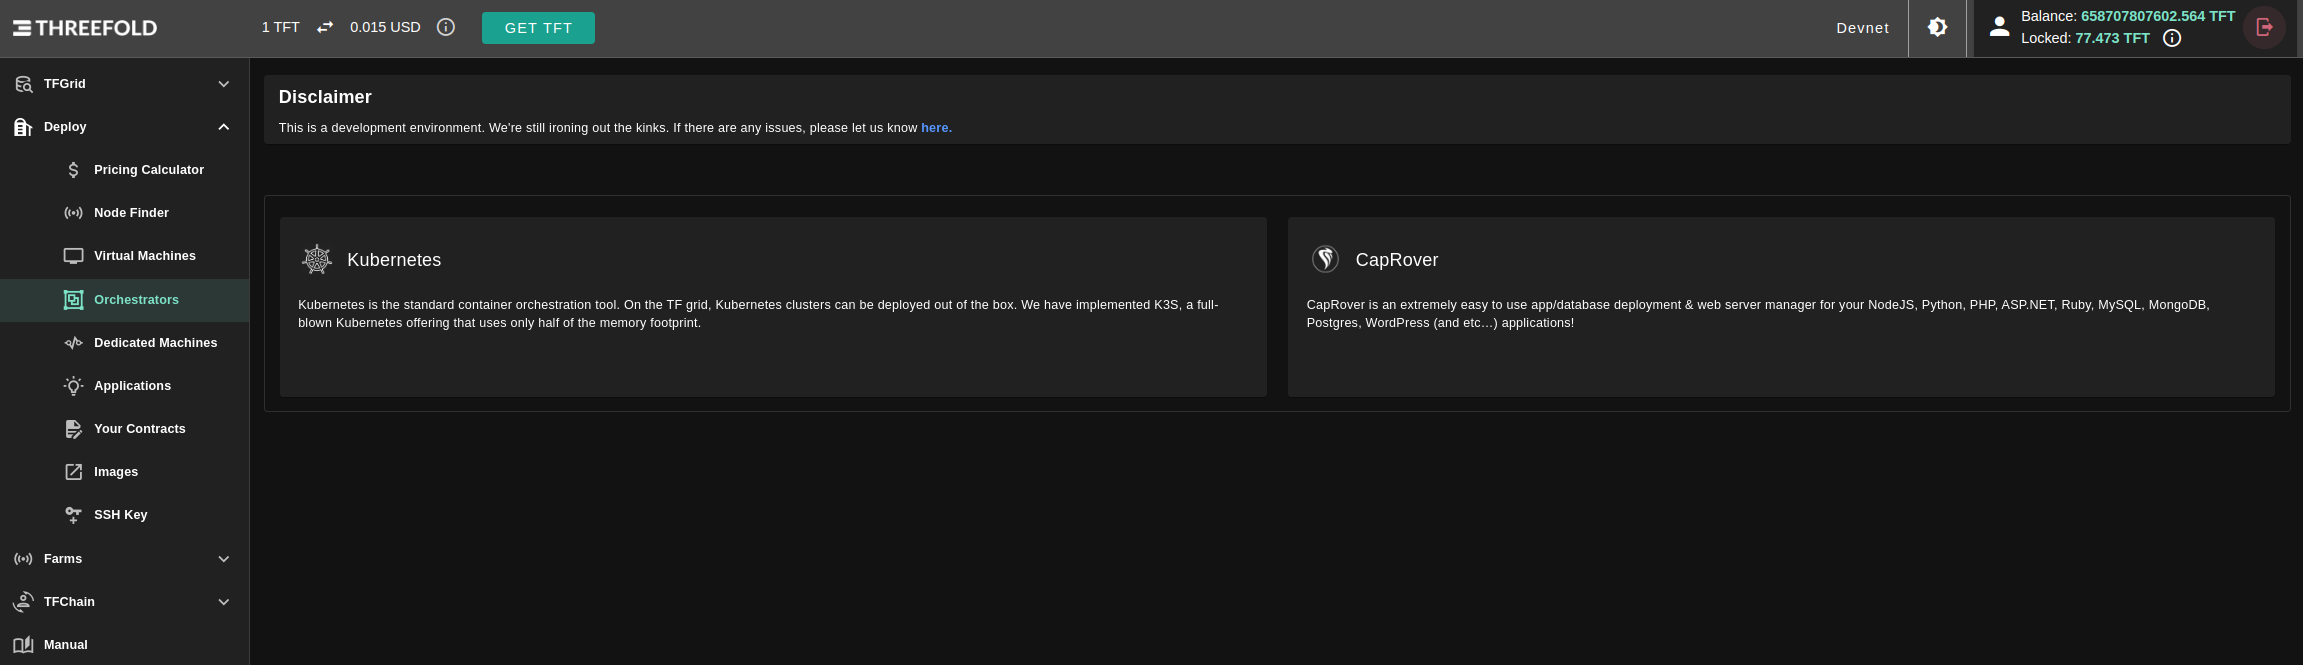Toggle the dark/light theme icon

tap(1937, 27)
